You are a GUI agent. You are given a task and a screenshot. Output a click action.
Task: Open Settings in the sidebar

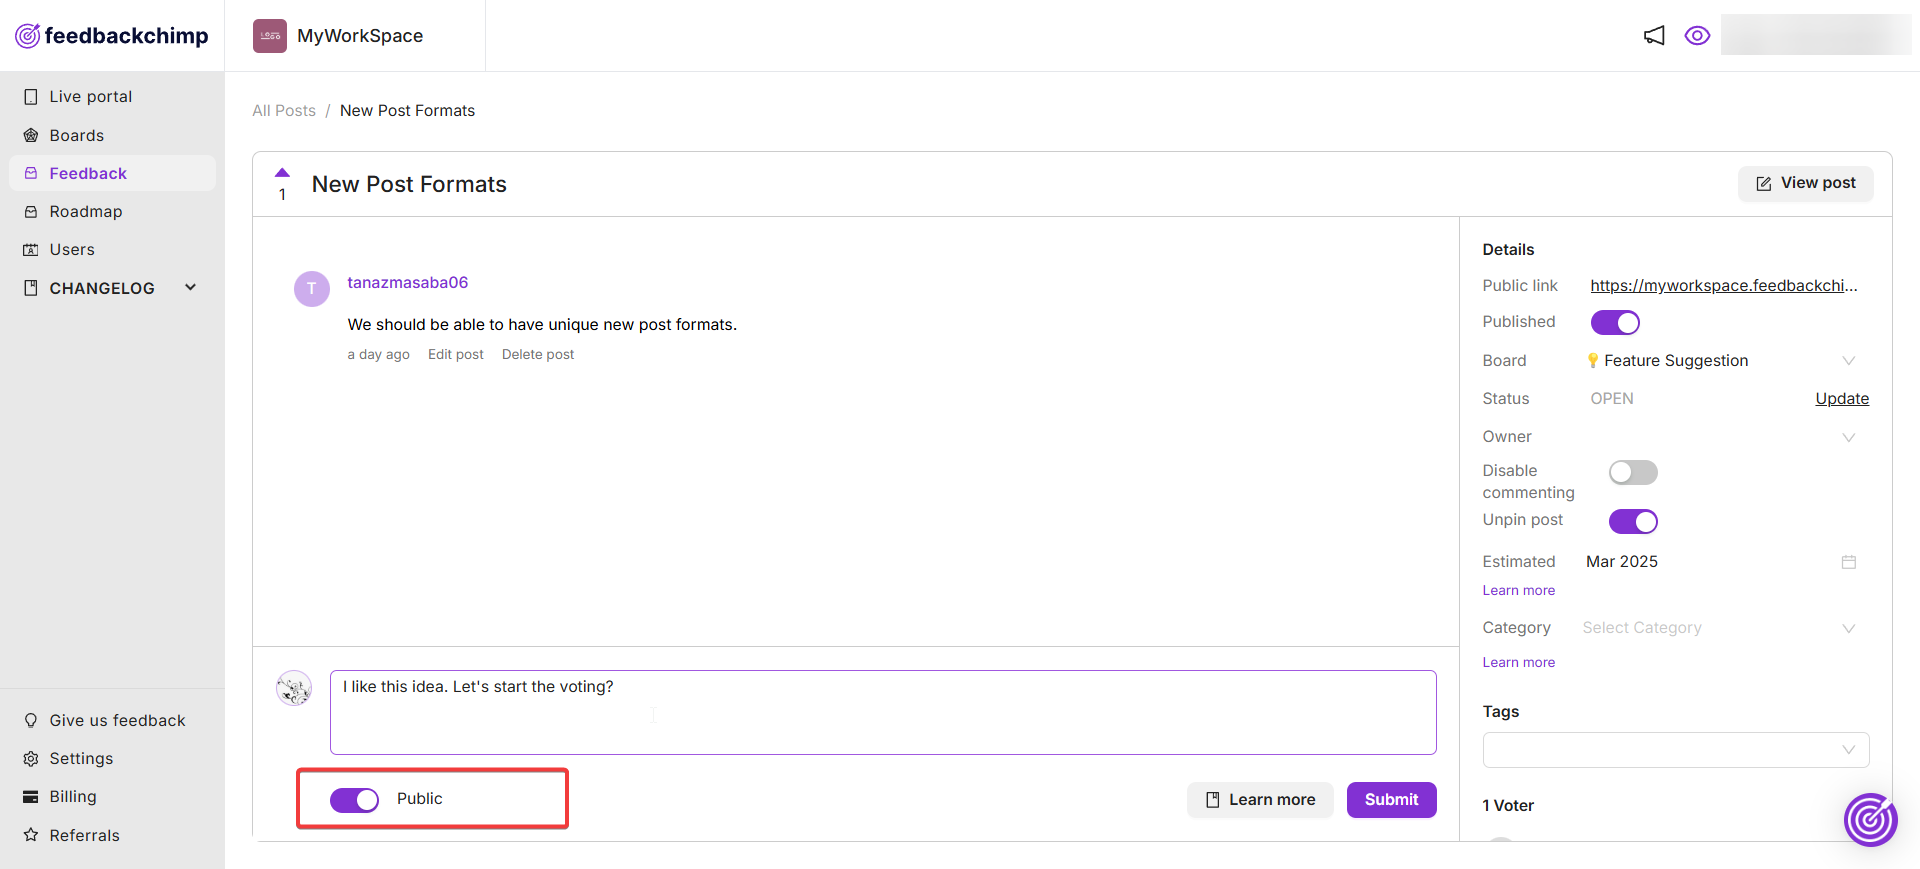112,758
